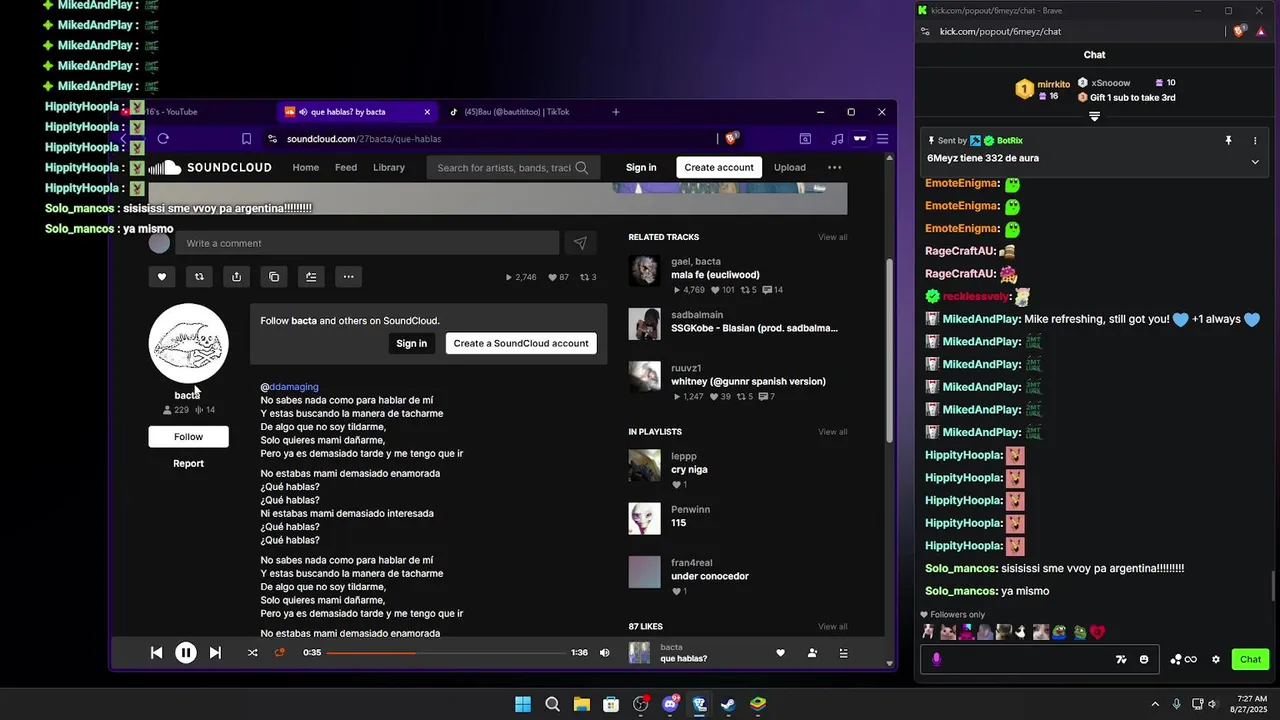This screenshot has width=1280, height=720.
Task: Open track mala fe (eucliwood)
Action: tap(715, 275)
